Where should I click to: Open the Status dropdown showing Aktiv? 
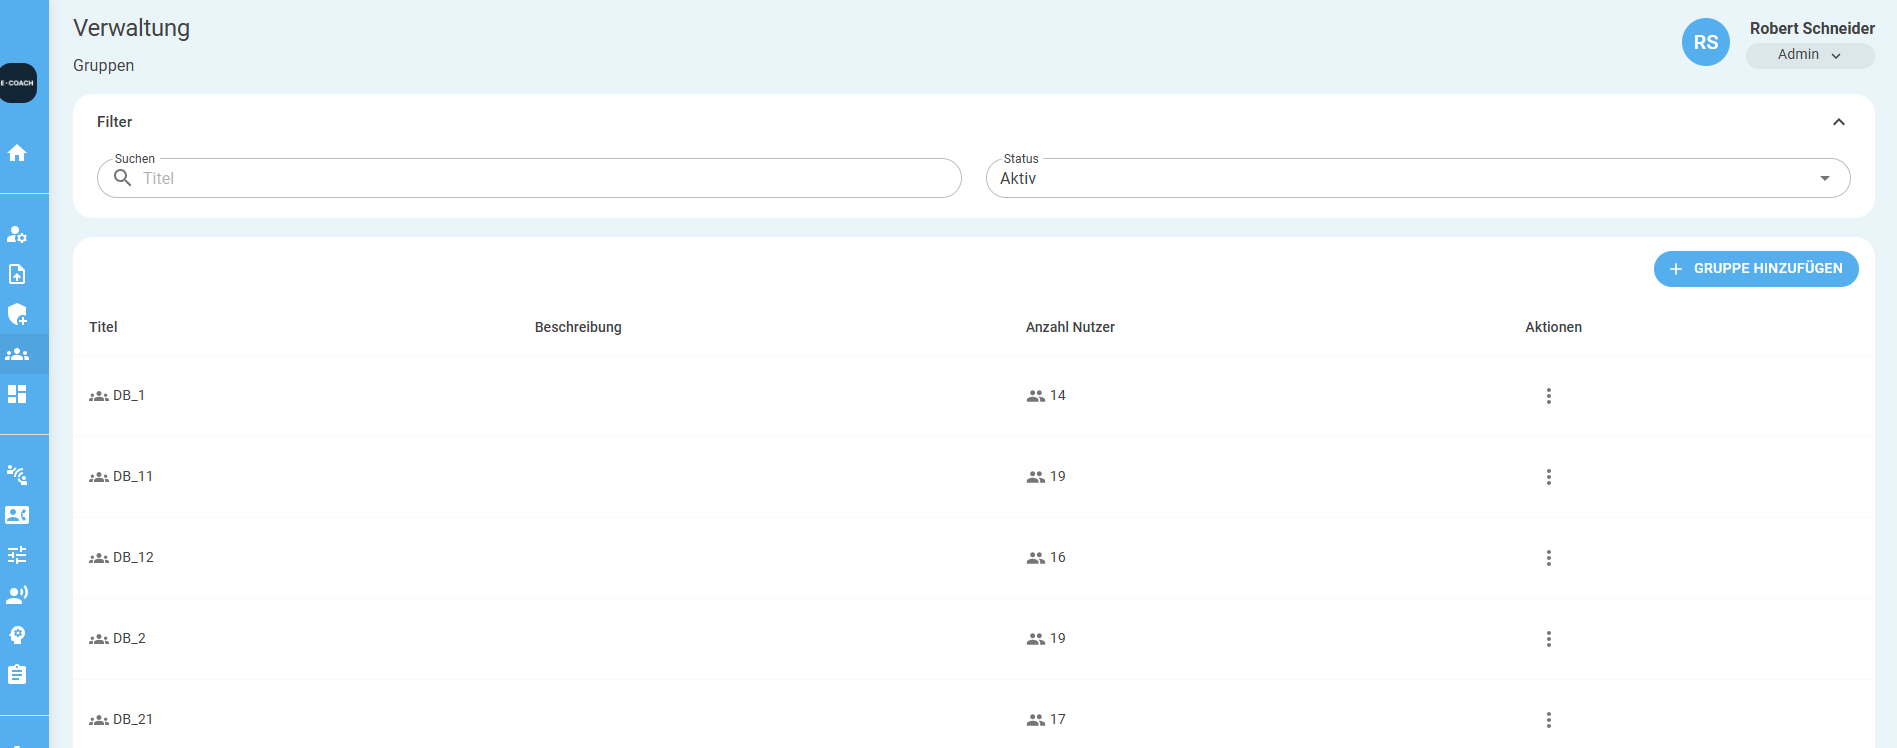pos(1418,178)
